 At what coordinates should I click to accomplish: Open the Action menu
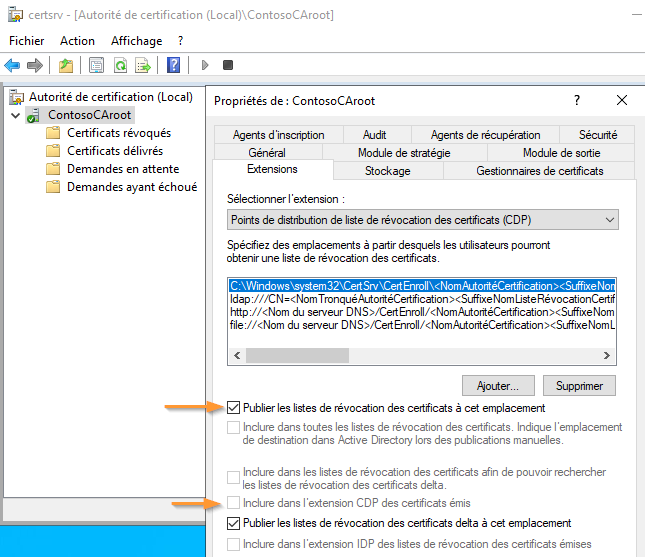(77, 41)
